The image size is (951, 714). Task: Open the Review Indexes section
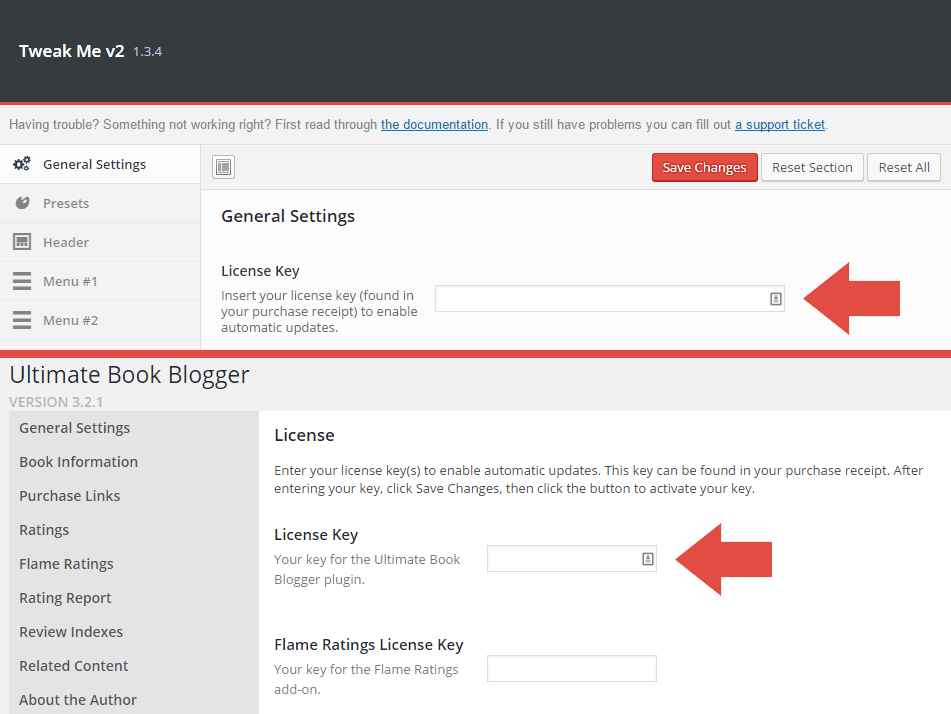[x=71, y=632]
